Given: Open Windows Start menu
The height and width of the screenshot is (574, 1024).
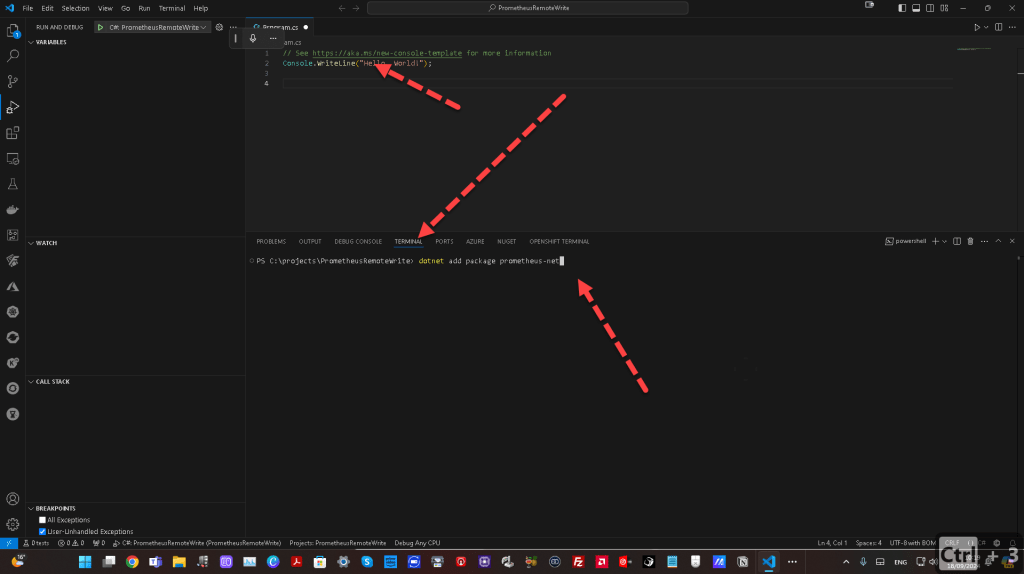Looking at the screenshot, I should click(85, 562).
